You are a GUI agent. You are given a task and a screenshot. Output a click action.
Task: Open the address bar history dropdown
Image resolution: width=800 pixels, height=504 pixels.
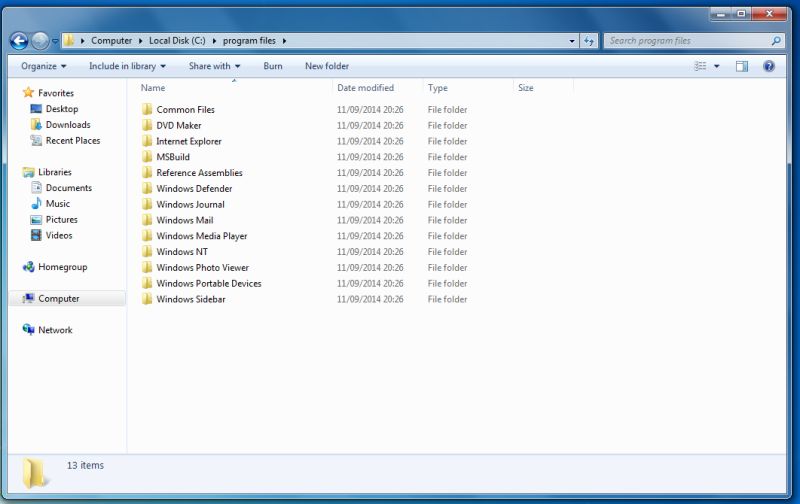(572, 41)
